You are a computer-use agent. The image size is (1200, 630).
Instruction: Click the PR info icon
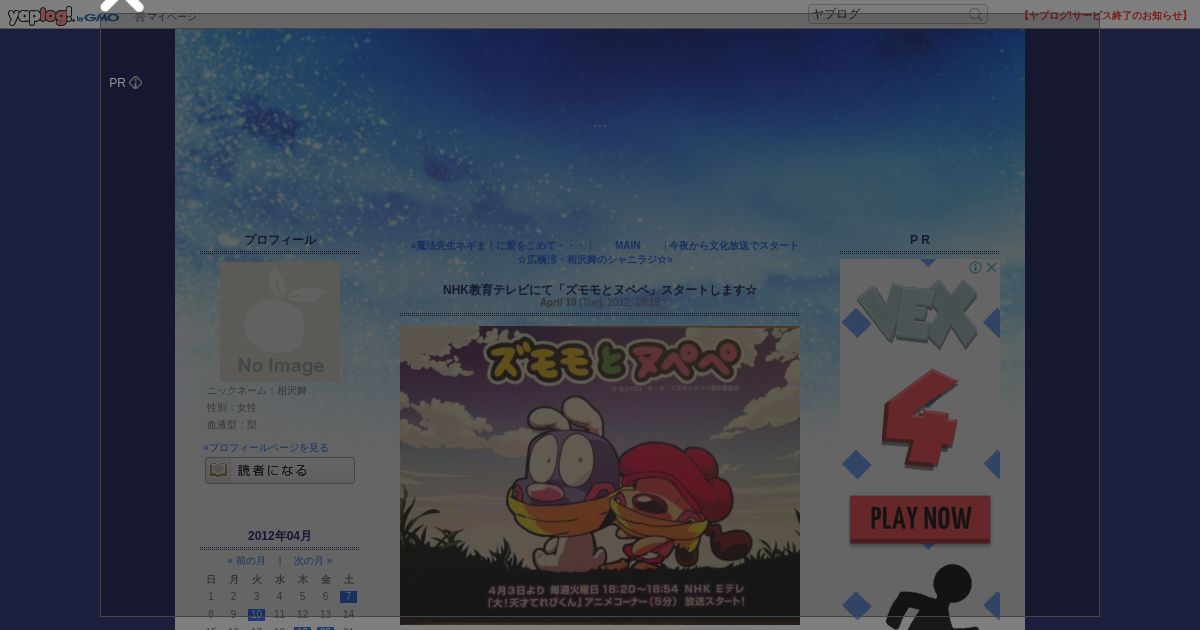click(x=136, y=83)
